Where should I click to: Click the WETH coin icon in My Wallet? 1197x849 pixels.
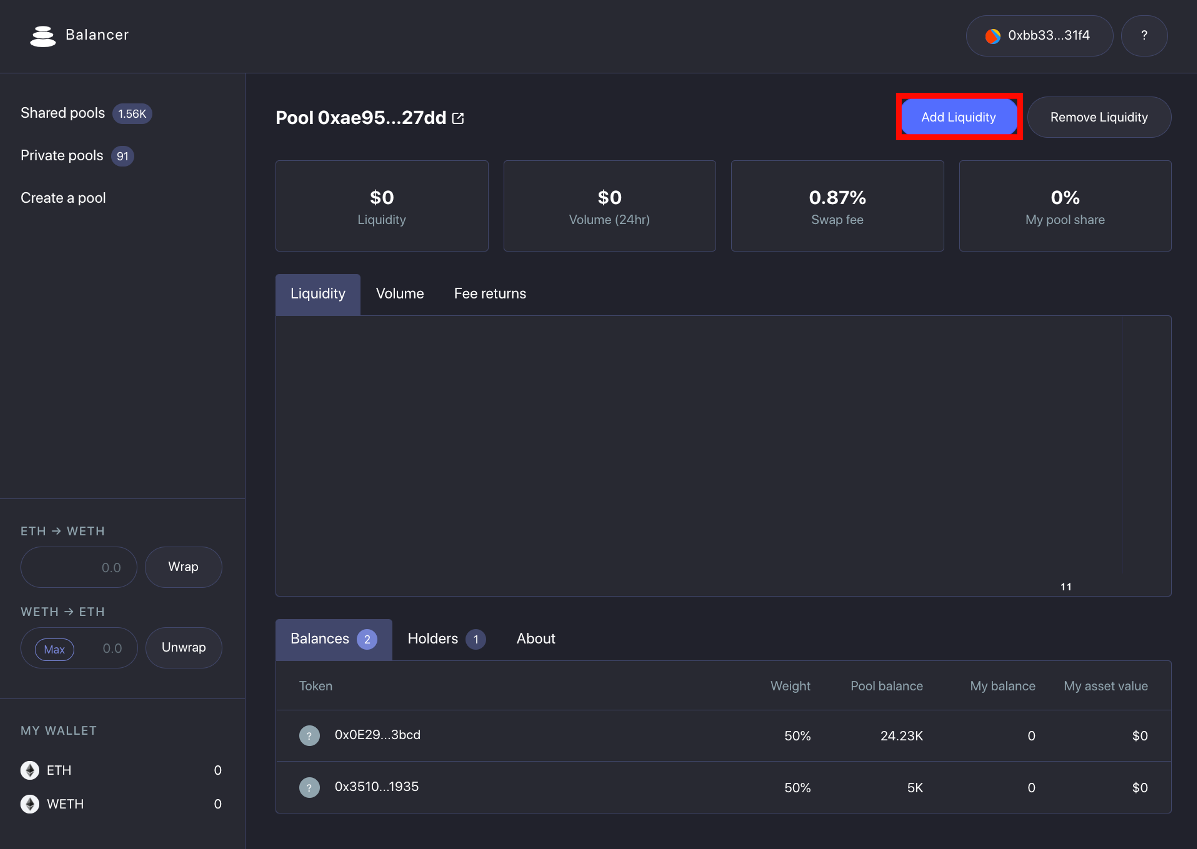tap(28, 804)
